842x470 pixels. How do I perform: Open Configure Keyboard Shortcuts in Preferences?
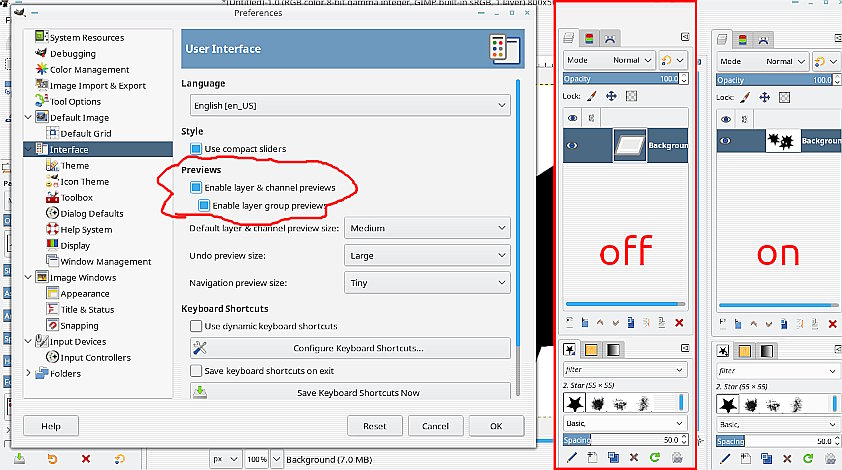[x=350, y=348]
